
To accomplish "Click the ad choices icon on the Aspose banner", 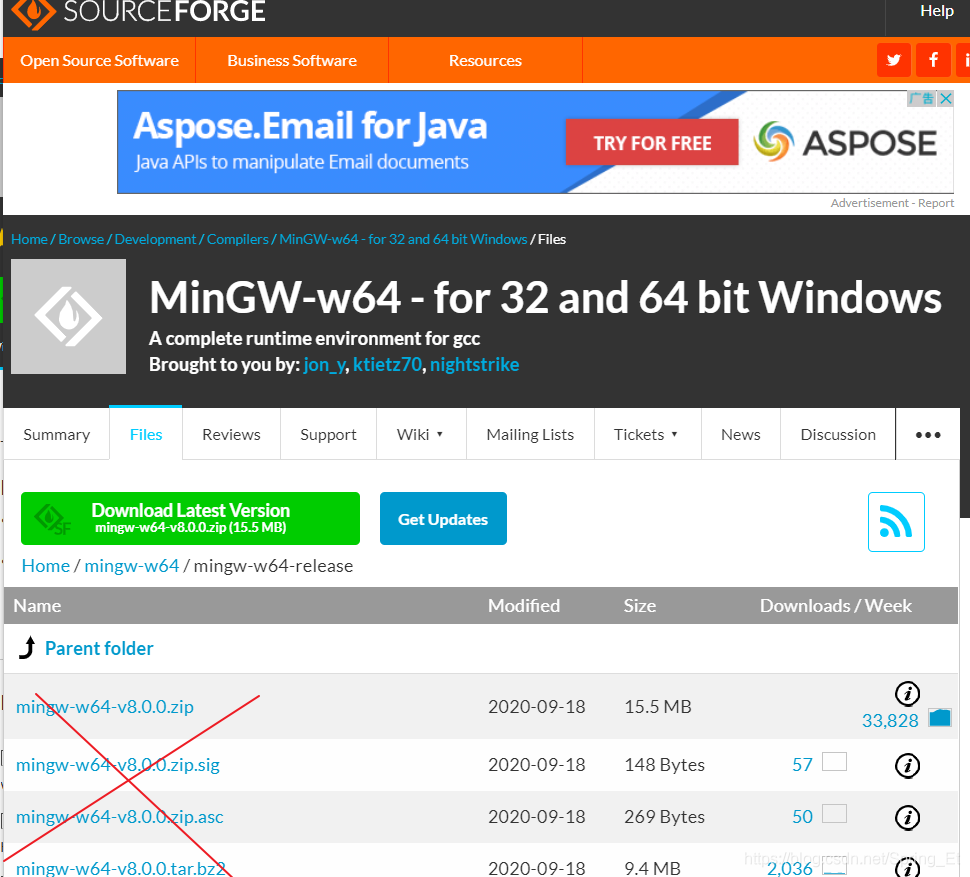I will 922,98.
